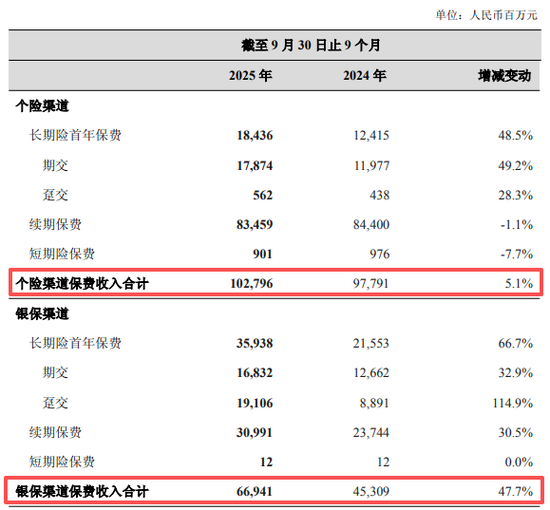
Task: Select the 个险渠道 section heading
Action: [42, 106]
